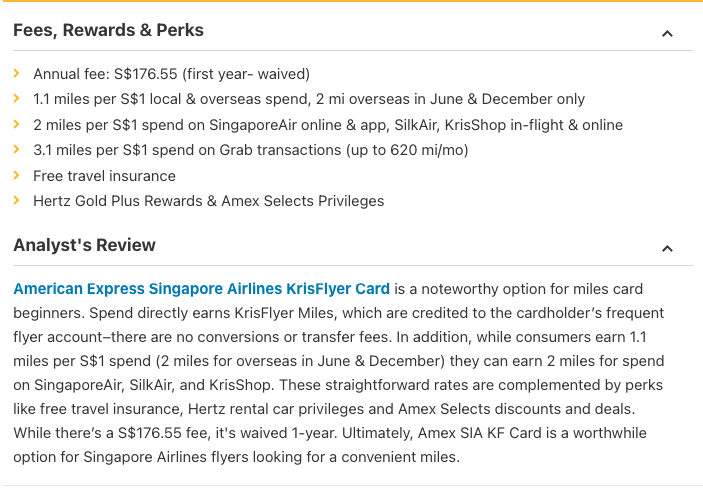Click the bullet arrow beside Annual fee
The width and height of the screenshot is (703, 489).
(17, 73)
